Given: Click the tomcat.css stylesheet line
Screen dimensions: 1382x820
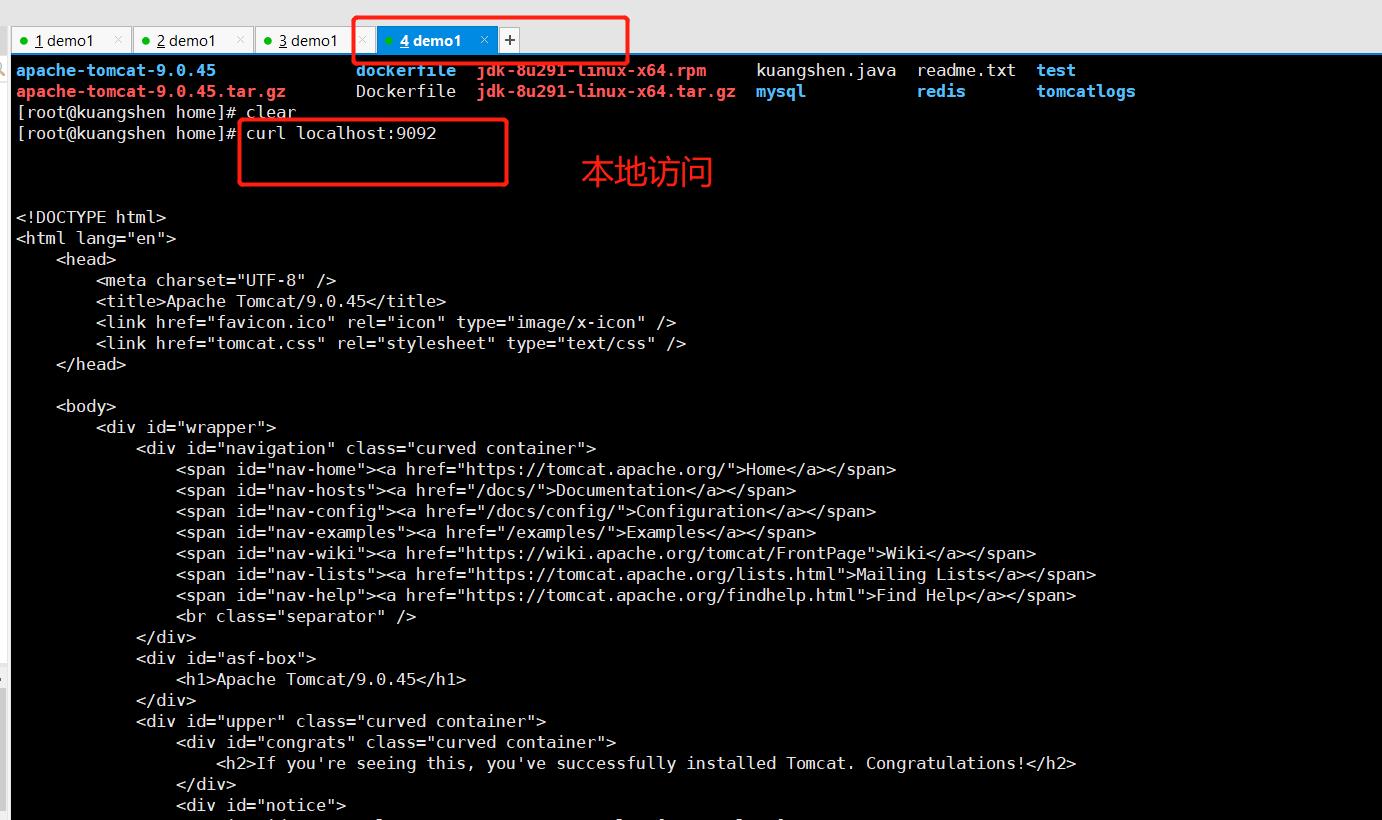Looking at the screenshot, I should click(x=391, y=343).
